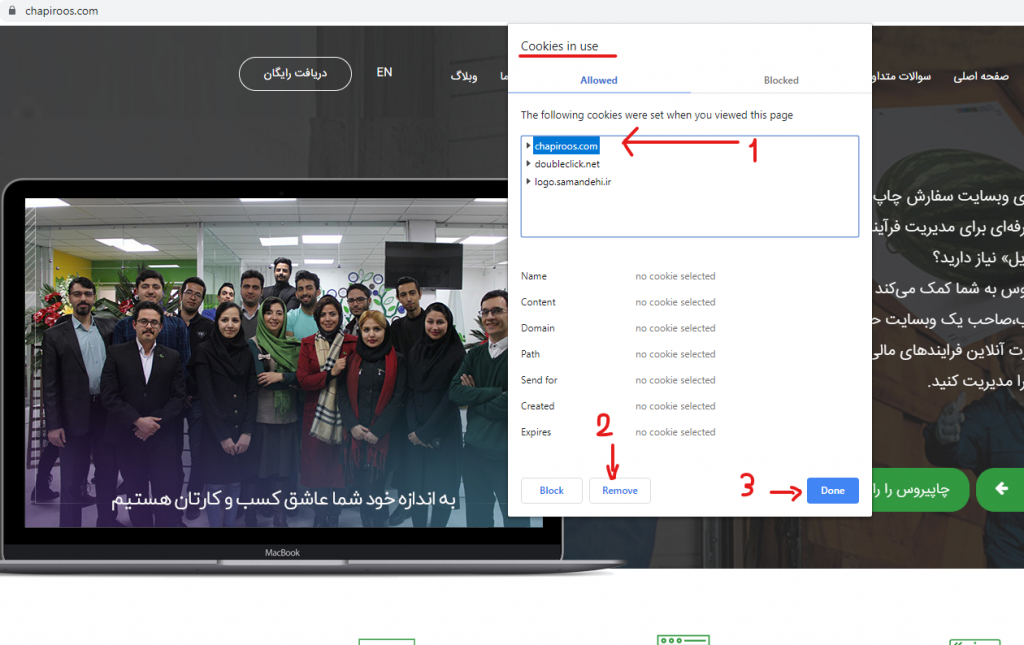Viewport: 1024px width, 645px height.
Task: Click the Domain field label
Action: coord(537,328)
